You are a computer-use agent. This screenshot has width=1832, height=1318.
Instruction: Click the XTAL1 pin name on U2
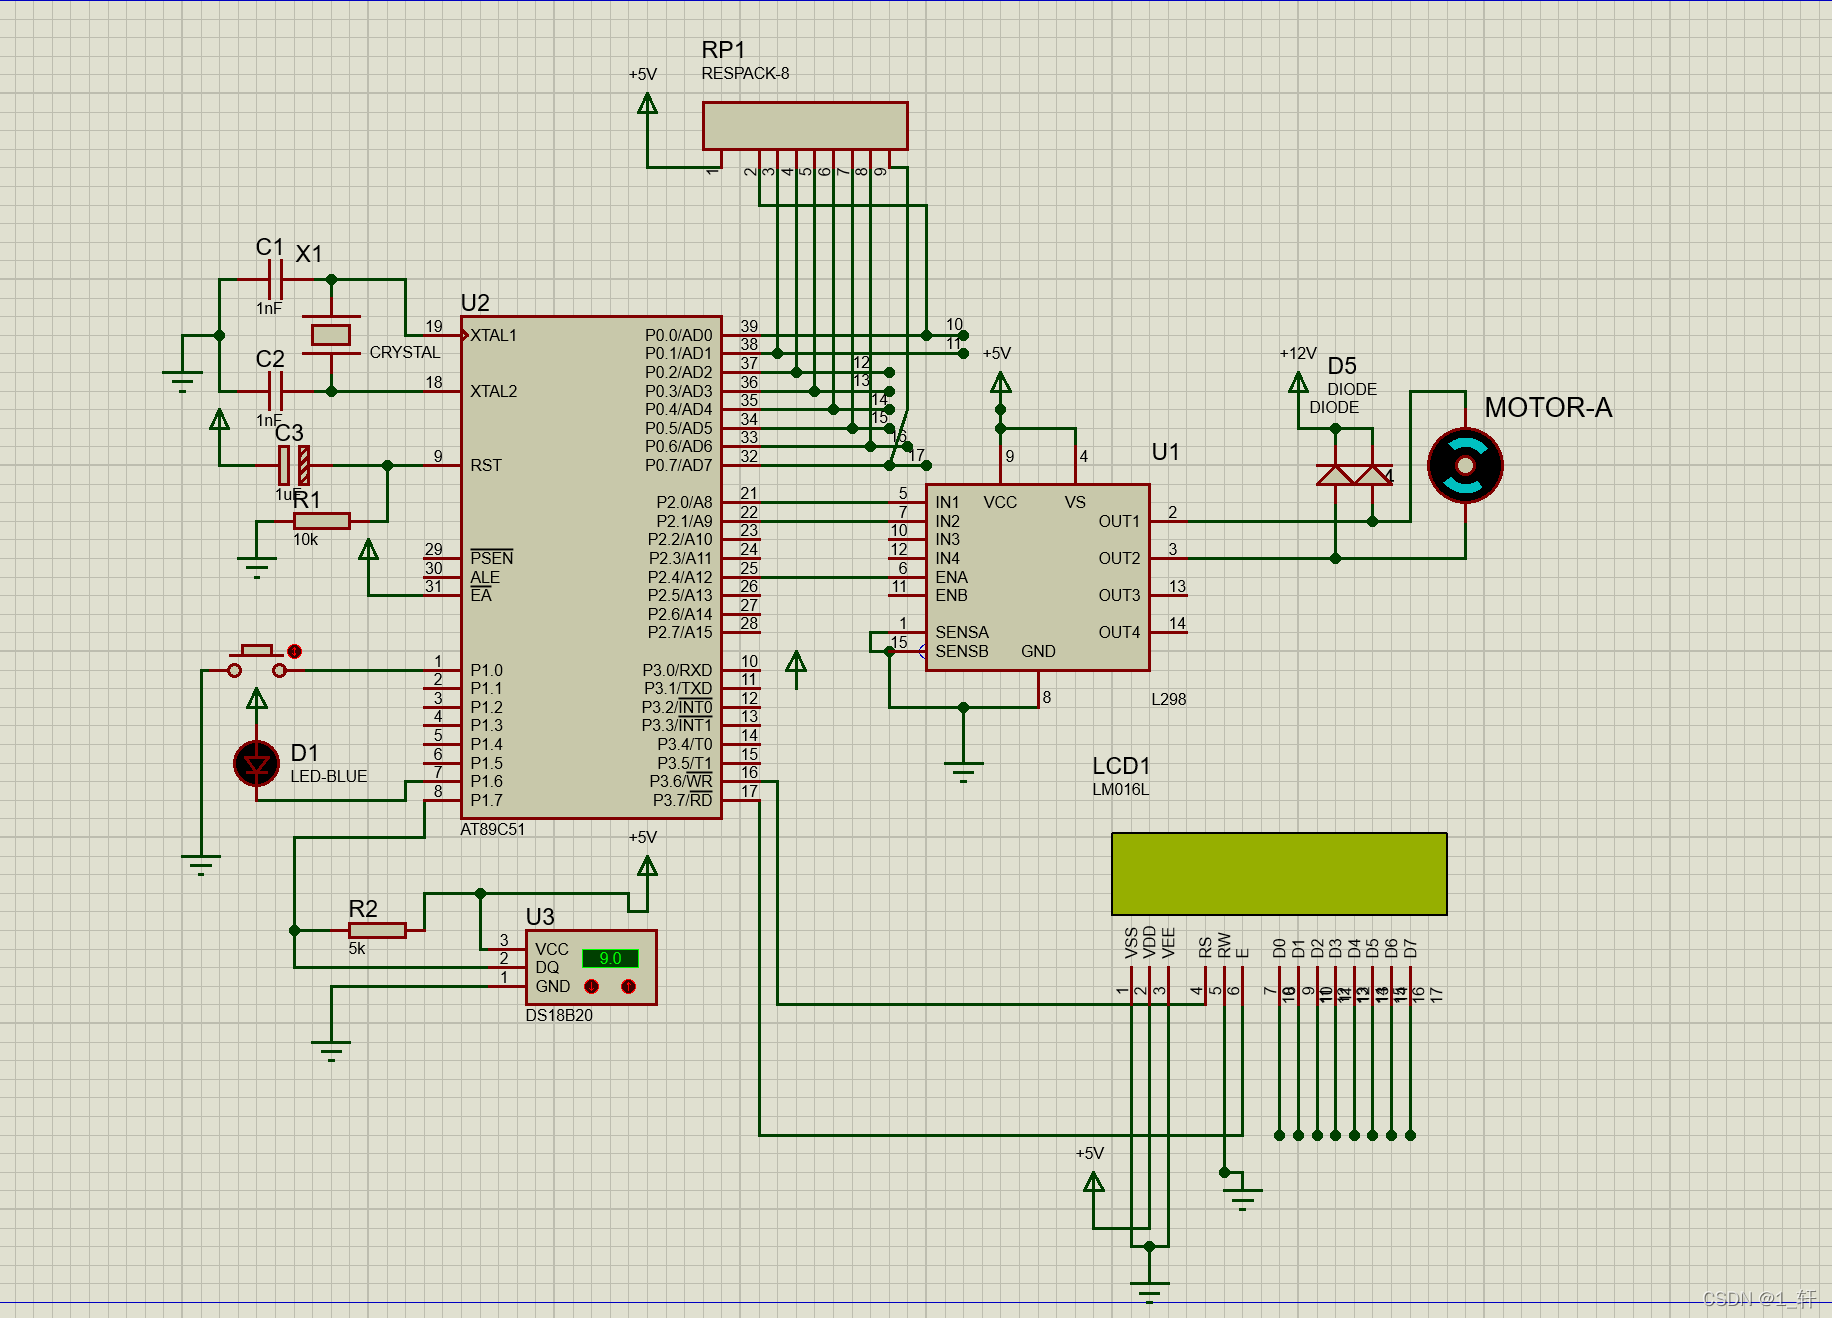coord(494,335)
